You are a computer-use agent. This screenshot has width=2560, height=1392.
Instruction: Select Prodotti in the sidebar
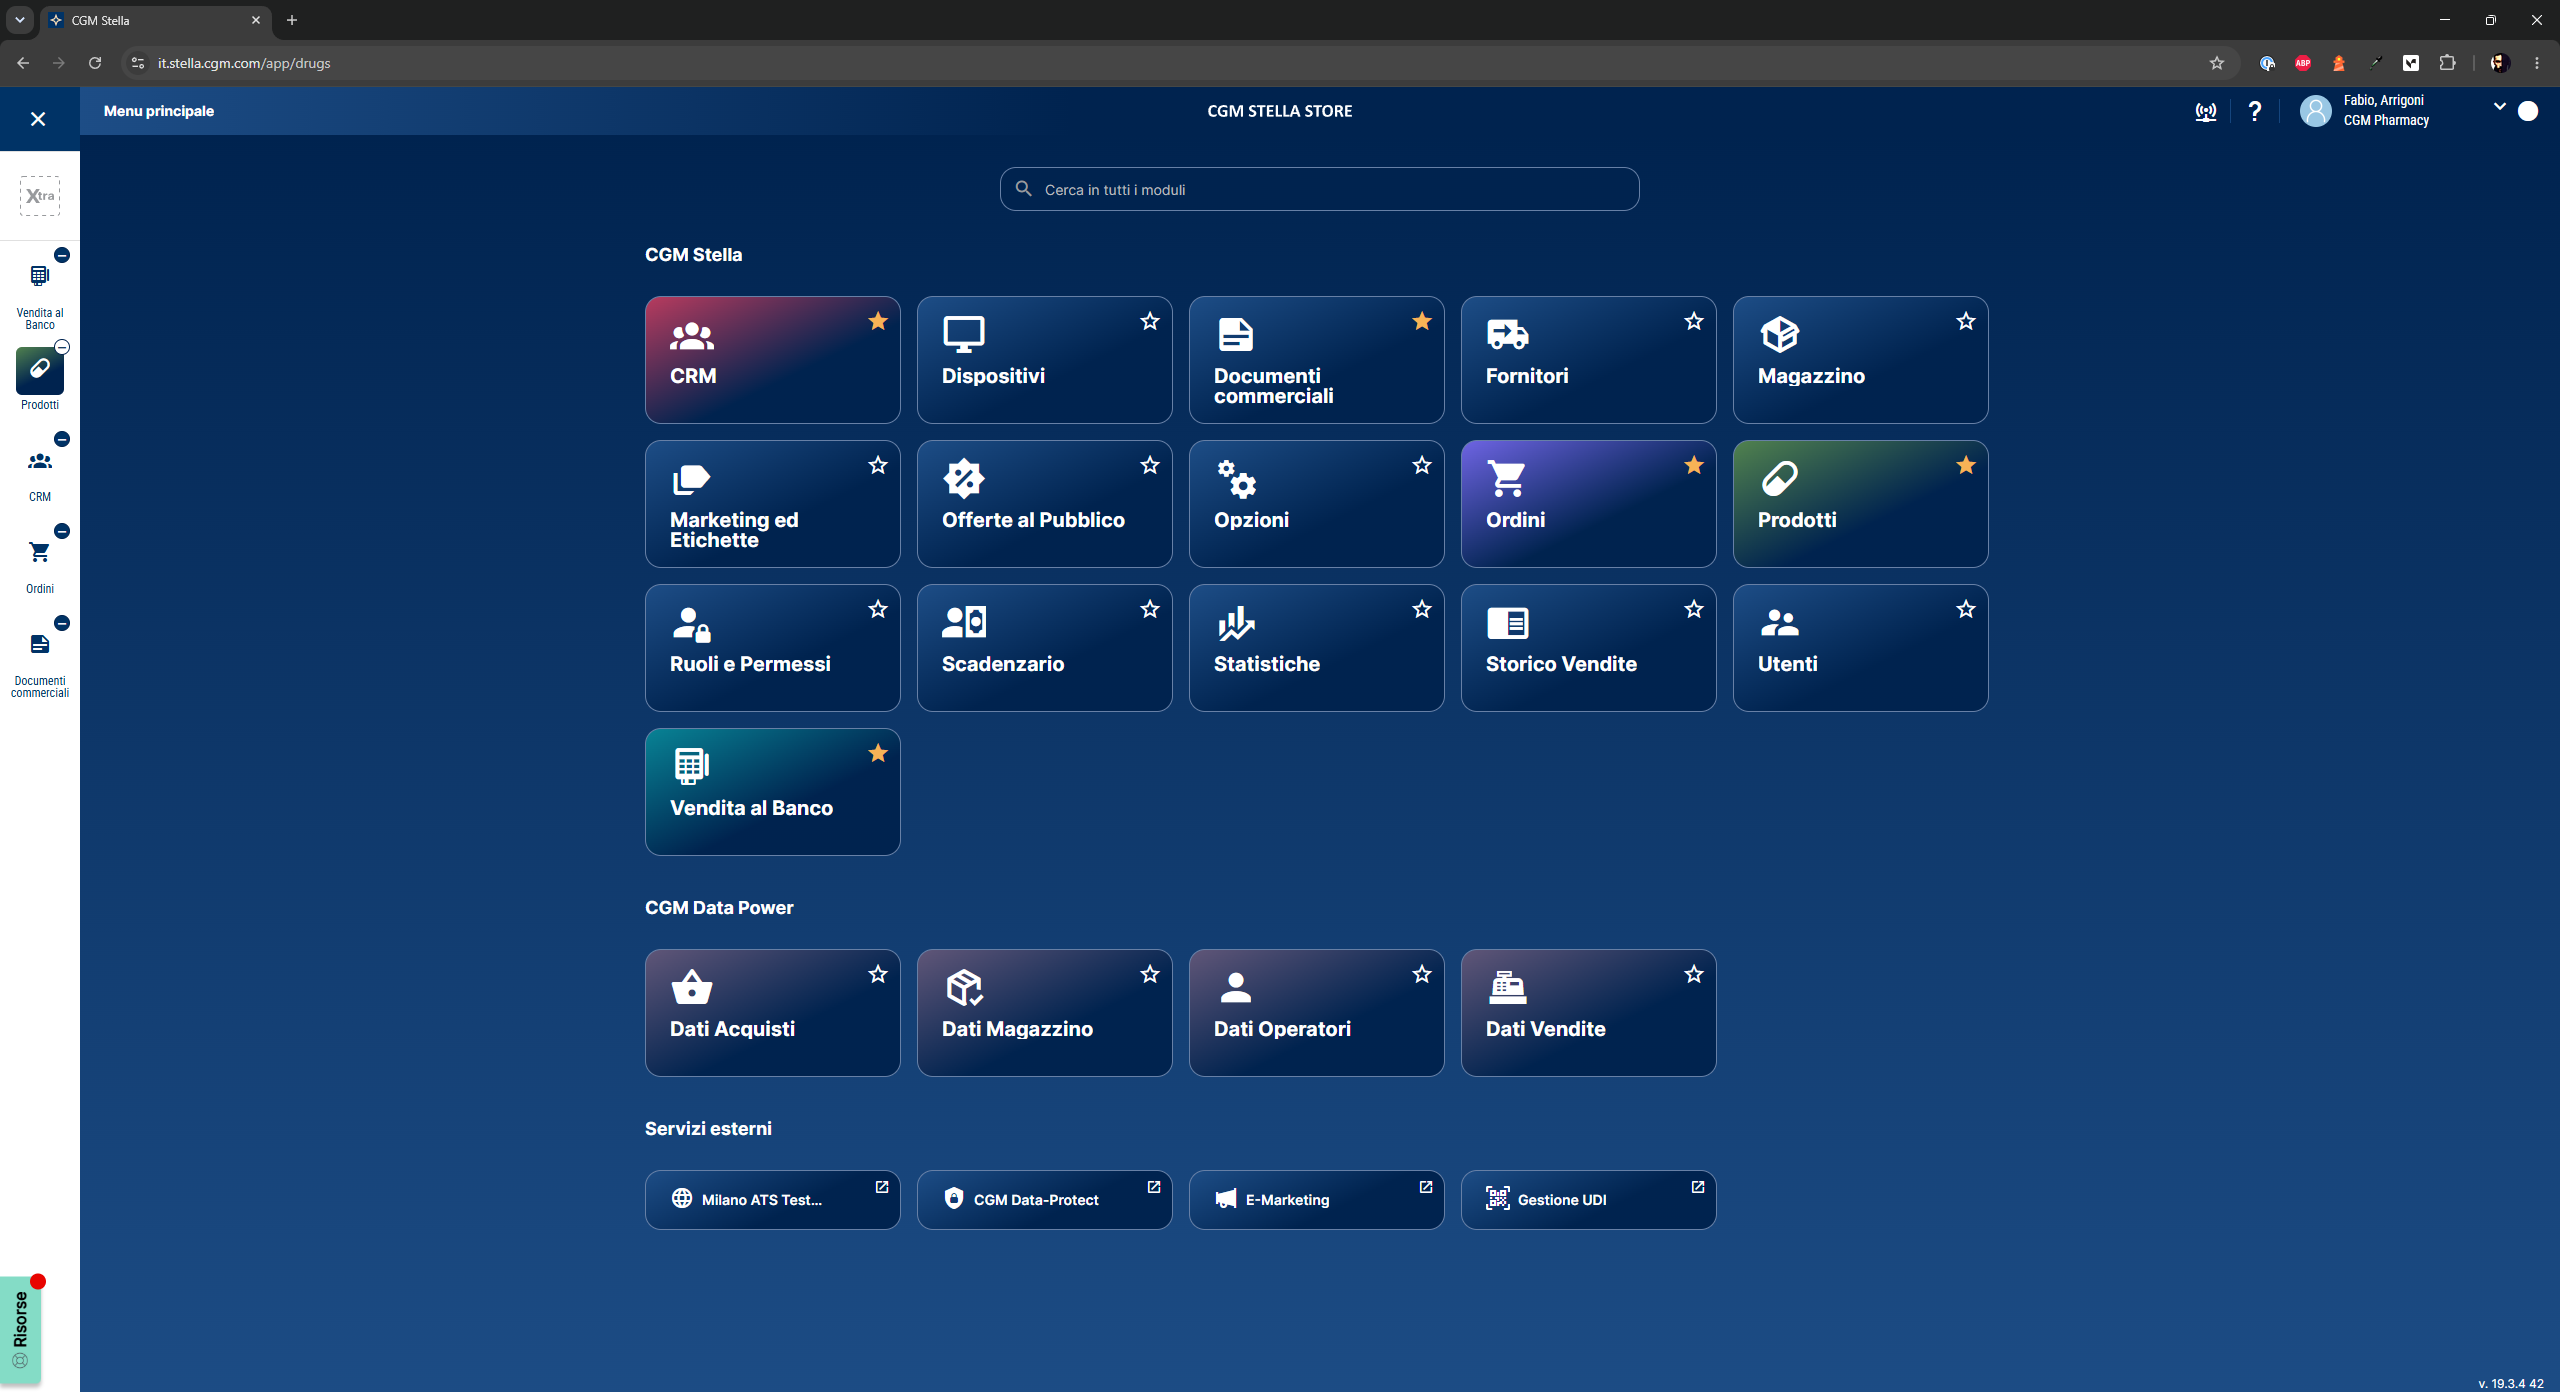pos(40,380)
